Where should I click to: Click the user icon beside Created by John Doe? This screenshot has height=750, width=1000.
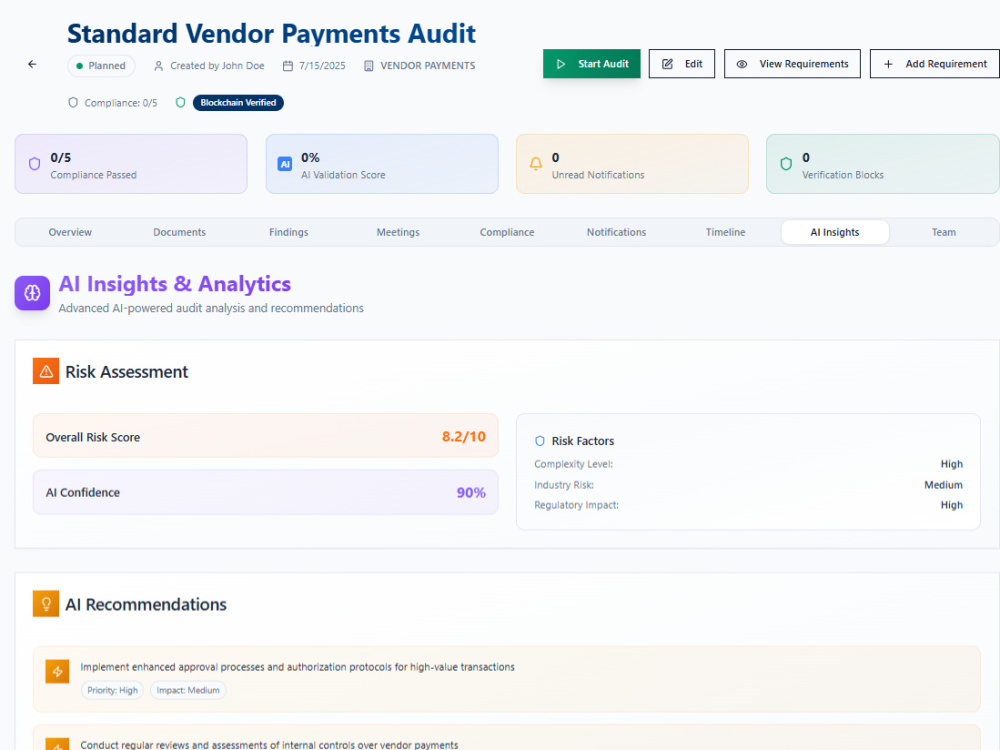pos(158,66)
